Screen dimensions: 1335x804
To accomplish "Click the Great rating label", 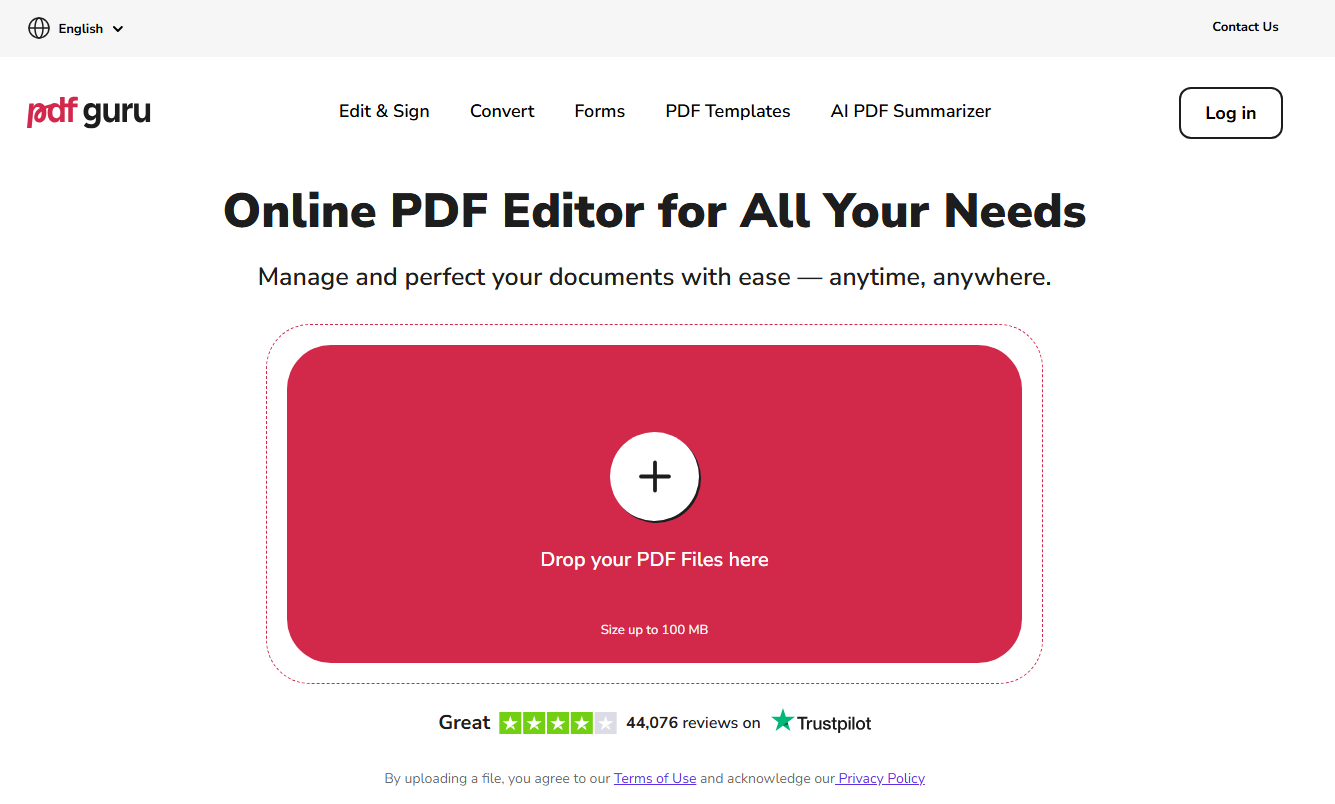I will 465,723.
